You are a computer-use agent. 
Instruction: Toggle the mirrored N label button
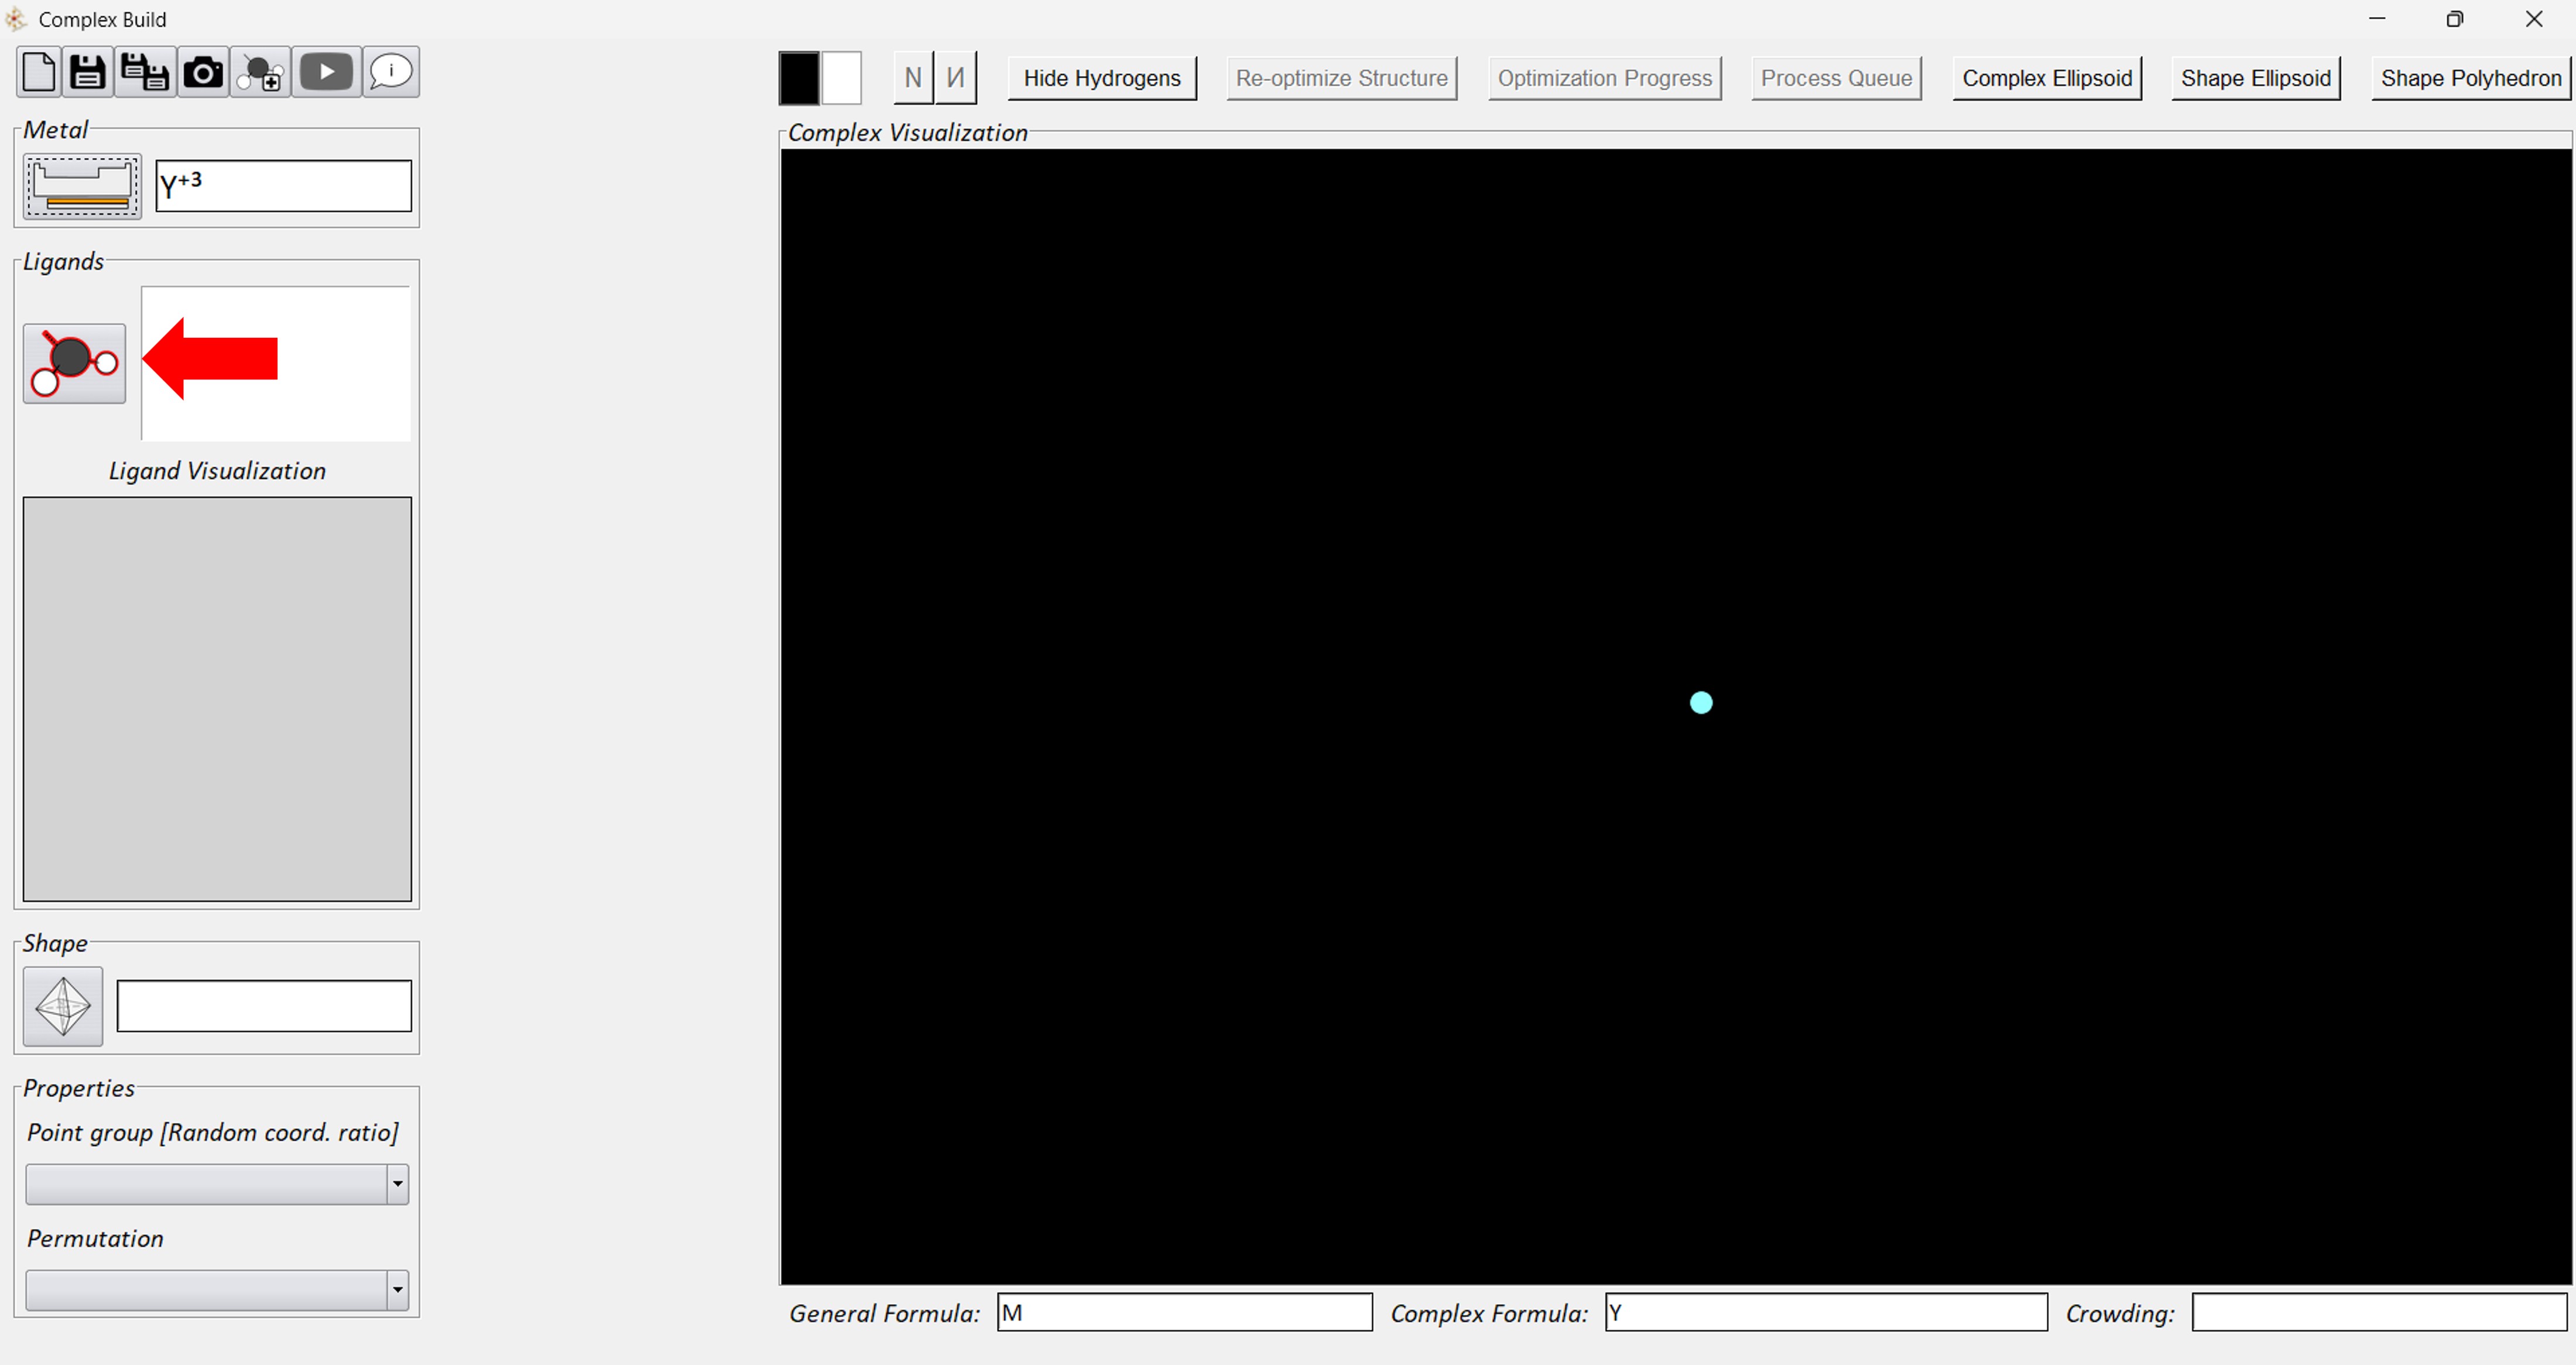(956, 78)
